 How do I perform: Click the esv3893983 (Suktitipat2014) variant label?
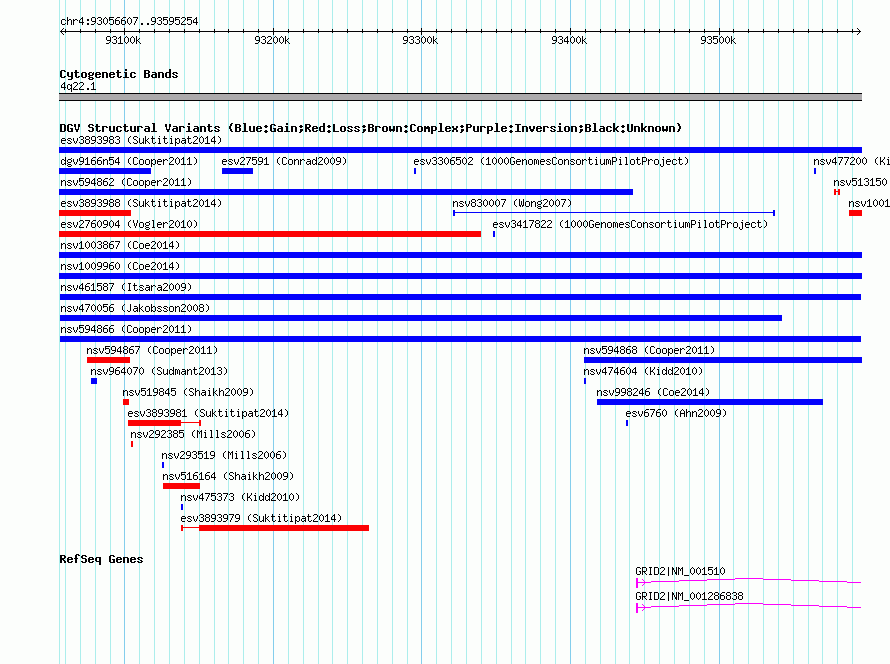point(141,140)
